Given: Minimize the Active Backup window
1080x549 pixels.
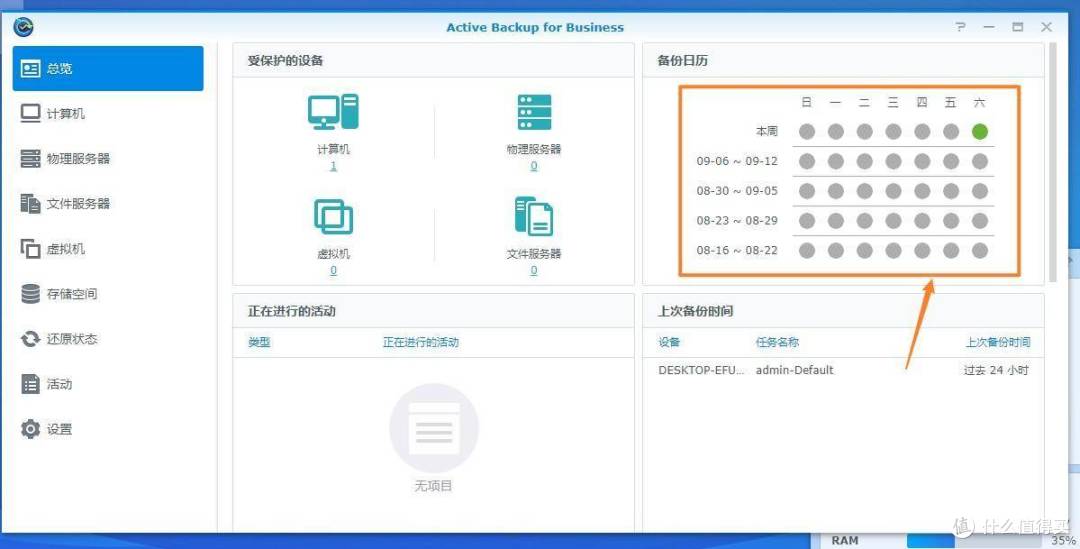Looking at the screenshot, I should (989, 27).
